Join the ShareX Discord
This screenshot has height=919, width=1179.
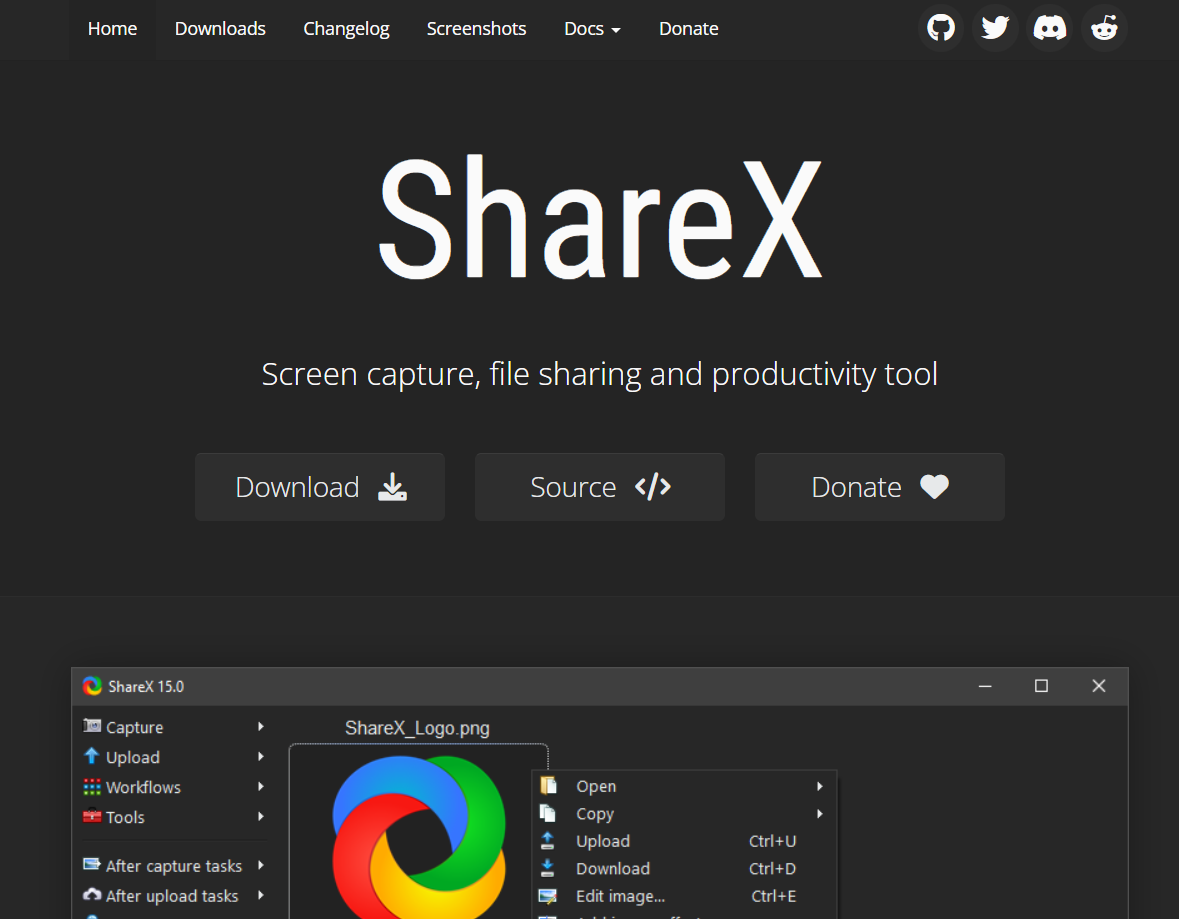[x=1049, y=28]
